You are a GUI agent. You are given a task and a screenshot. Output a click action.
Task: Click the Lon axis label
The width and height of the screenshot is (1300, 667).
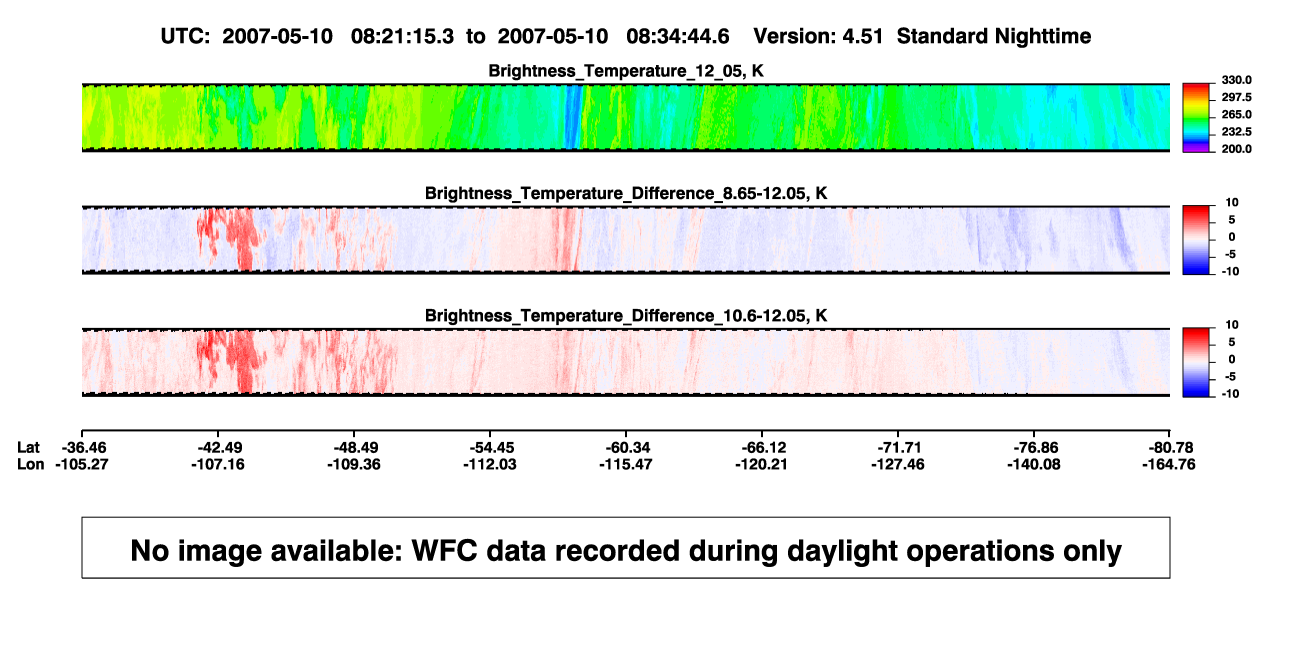pyautogui.click(x=31, y=464)
